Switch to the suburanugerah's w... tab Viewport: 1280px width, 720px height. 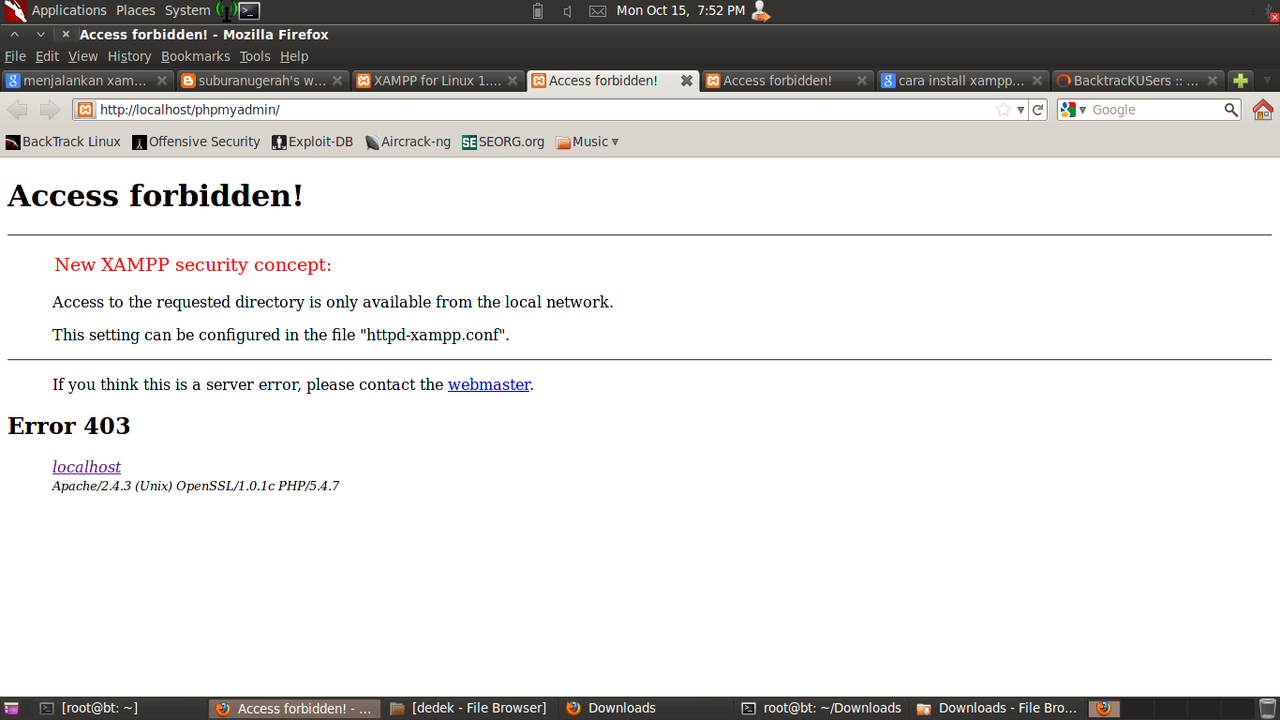point(262,81)
